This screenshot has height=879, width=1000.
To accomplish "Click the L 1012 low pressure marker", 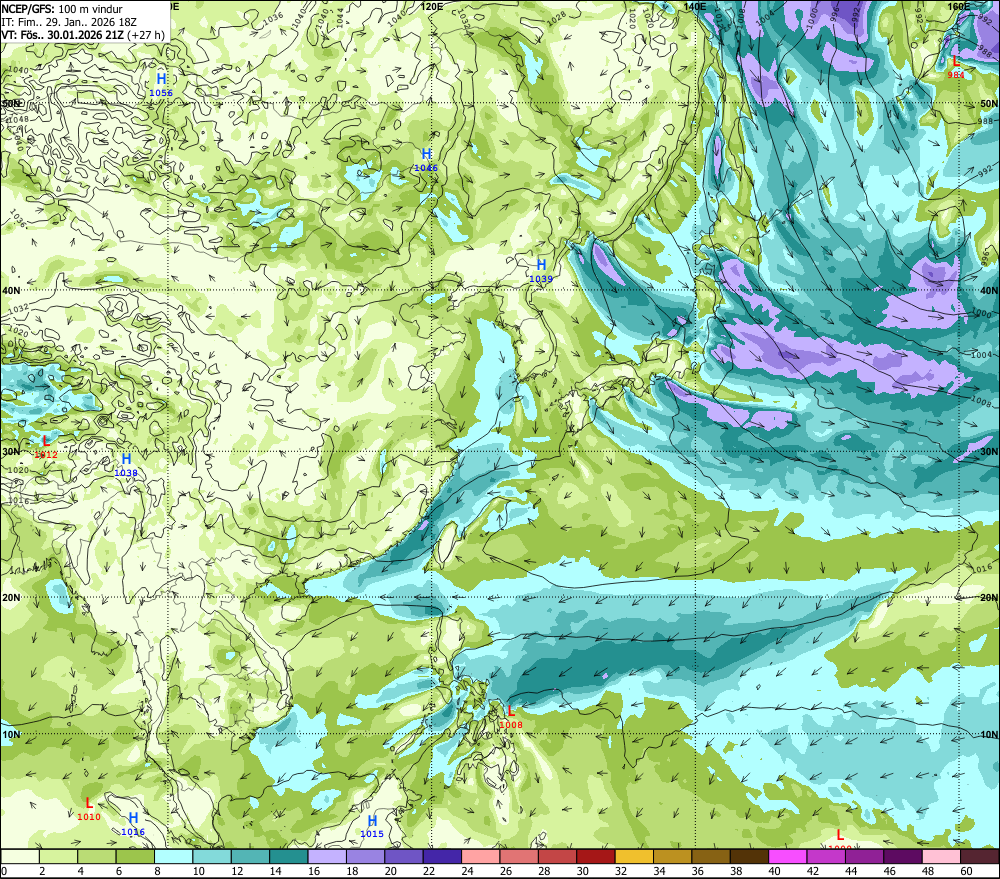I will [x=46, y=447].
